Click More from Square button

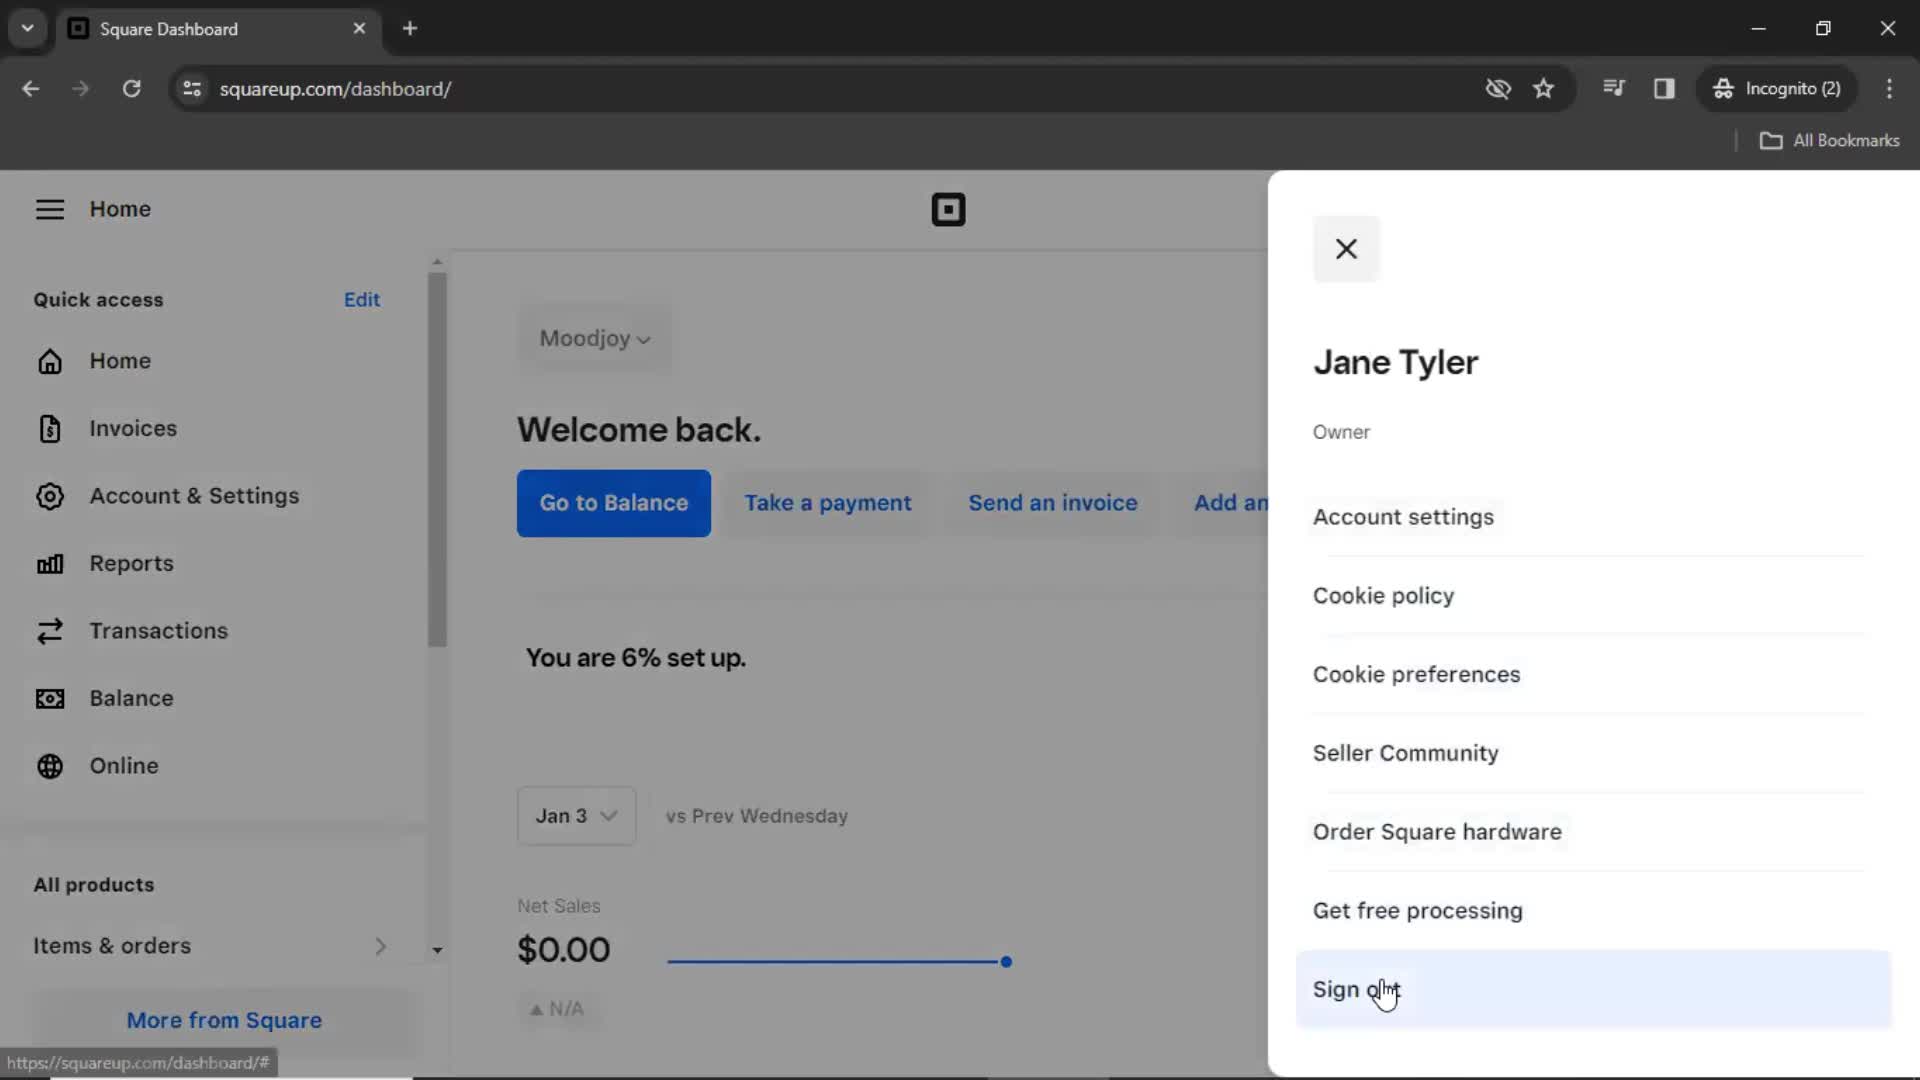coord(224,1020)
